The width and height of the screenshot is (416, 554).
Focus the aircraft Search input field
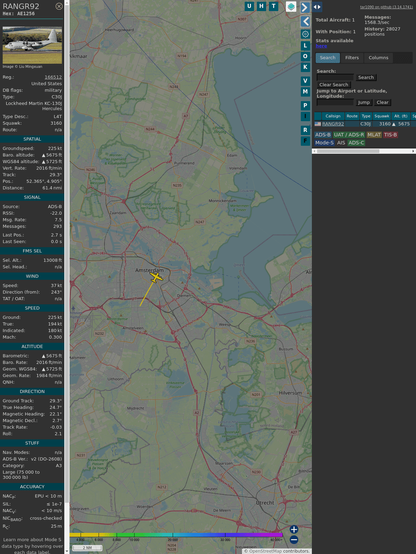click(335, 77)
